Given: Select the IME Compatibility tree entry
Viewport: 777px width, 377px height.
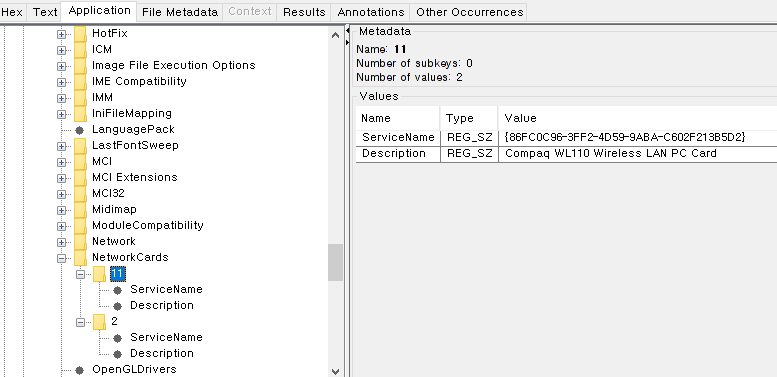Looking at the screenshot, I should click(139, 81).
